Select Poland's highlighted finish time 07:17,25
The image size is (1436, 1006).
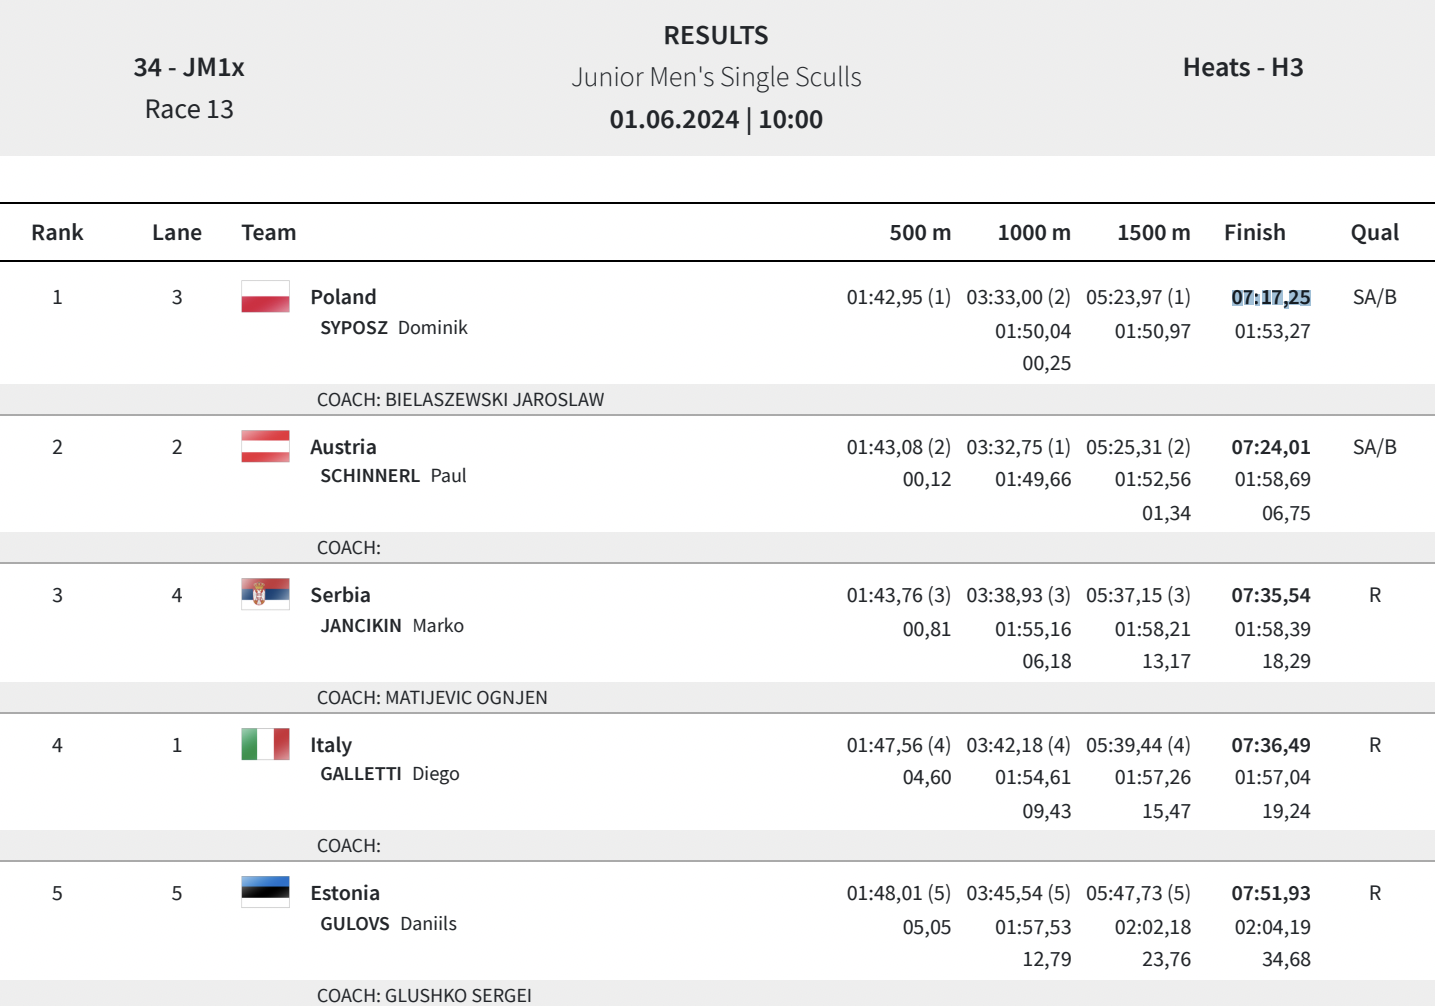(1270, 298)
